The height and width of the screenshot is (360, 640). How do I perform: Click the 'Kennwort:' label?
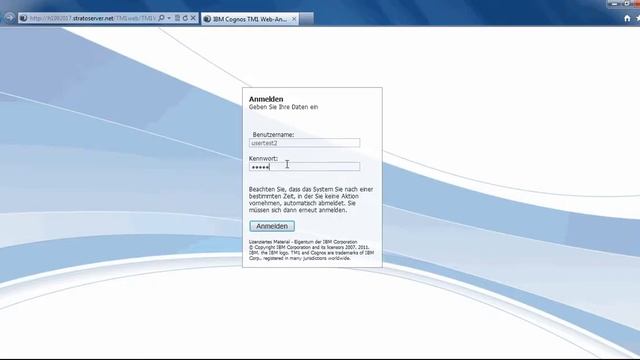263,158
